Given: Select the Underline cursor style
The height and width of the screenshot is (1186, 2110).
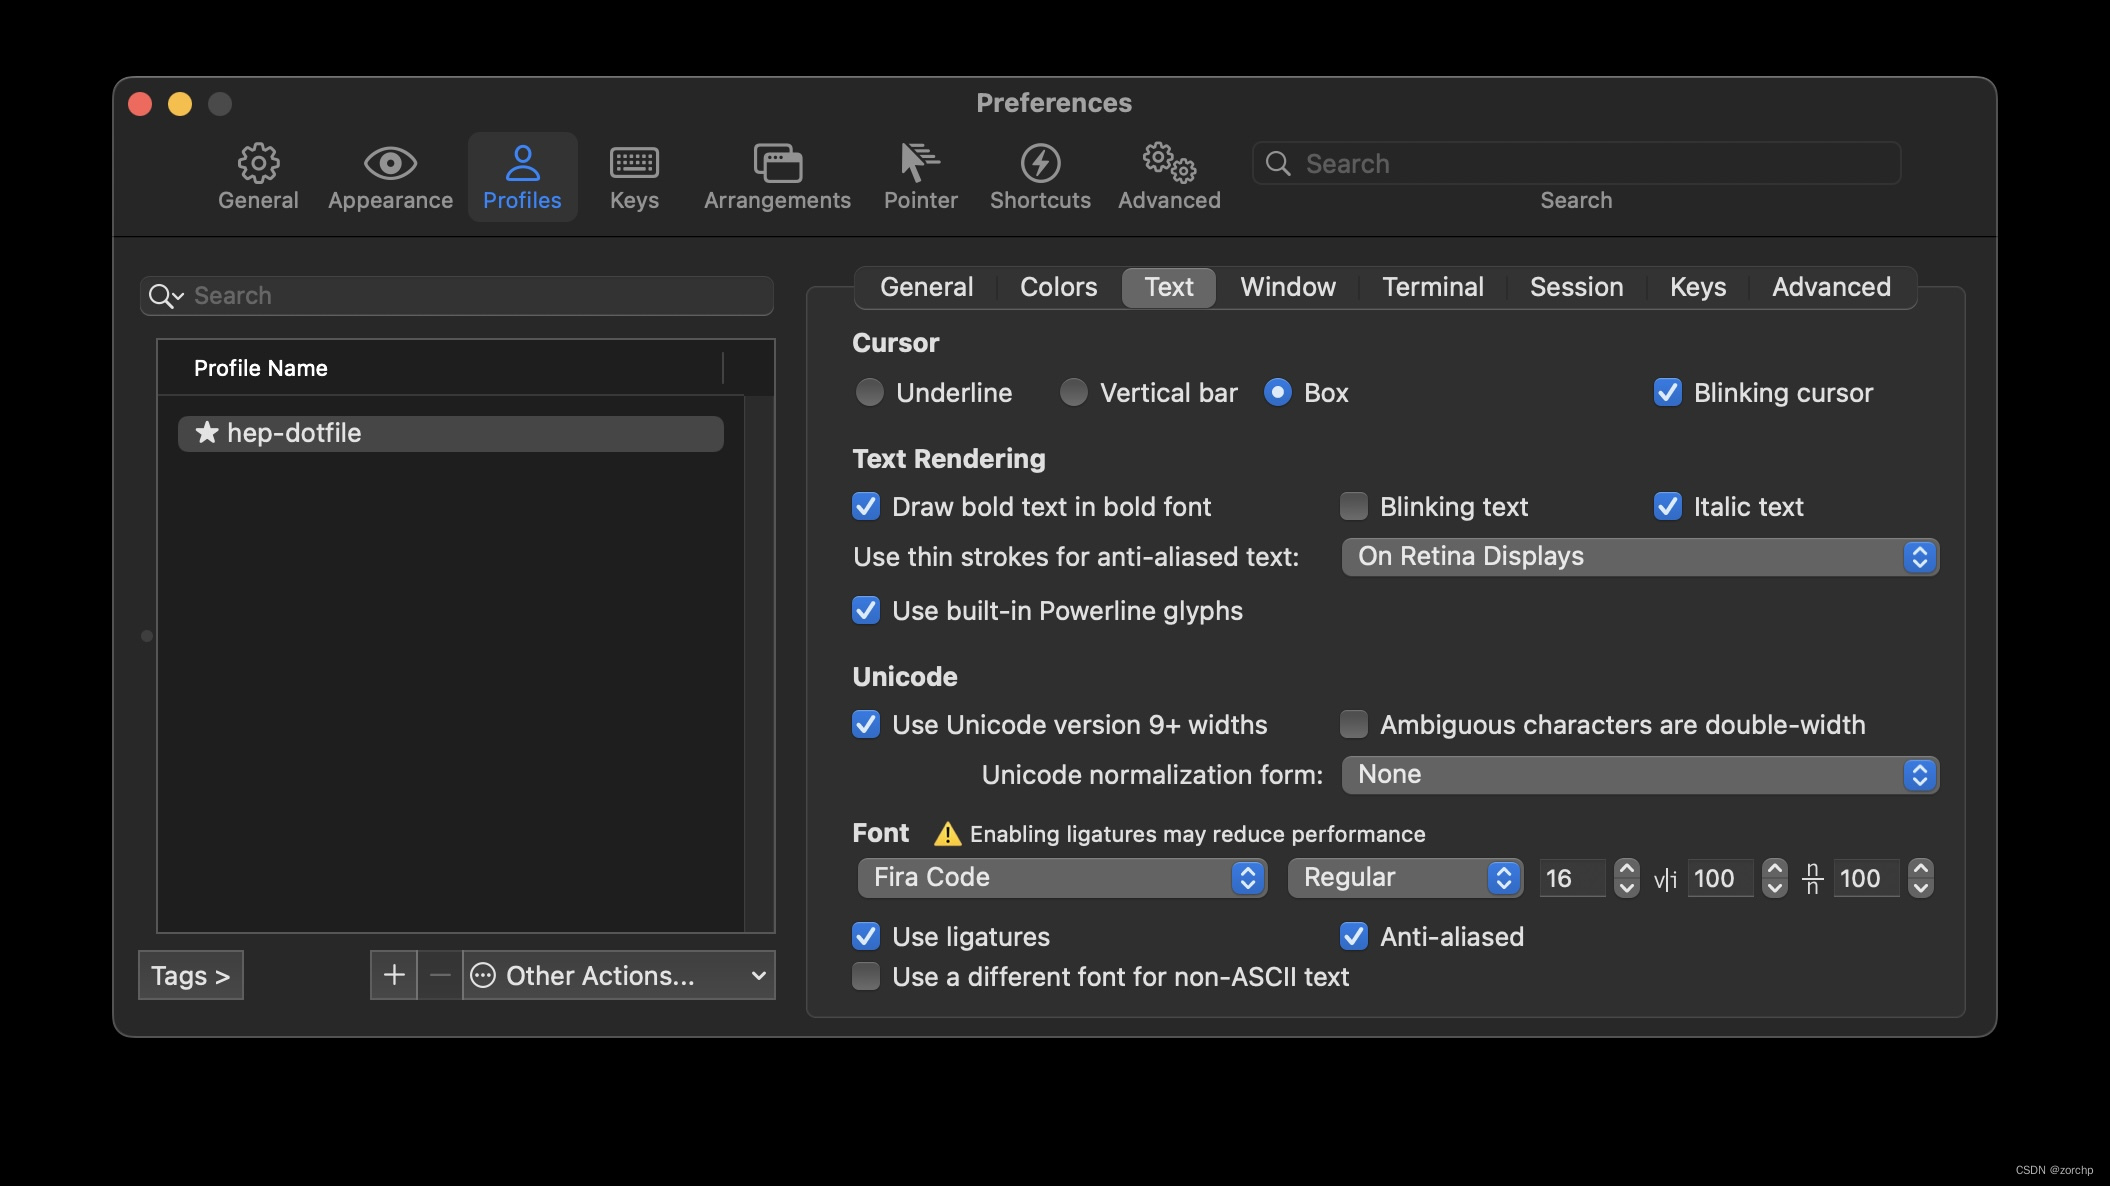Looking at the screenshot, I should tap(869, 392).
